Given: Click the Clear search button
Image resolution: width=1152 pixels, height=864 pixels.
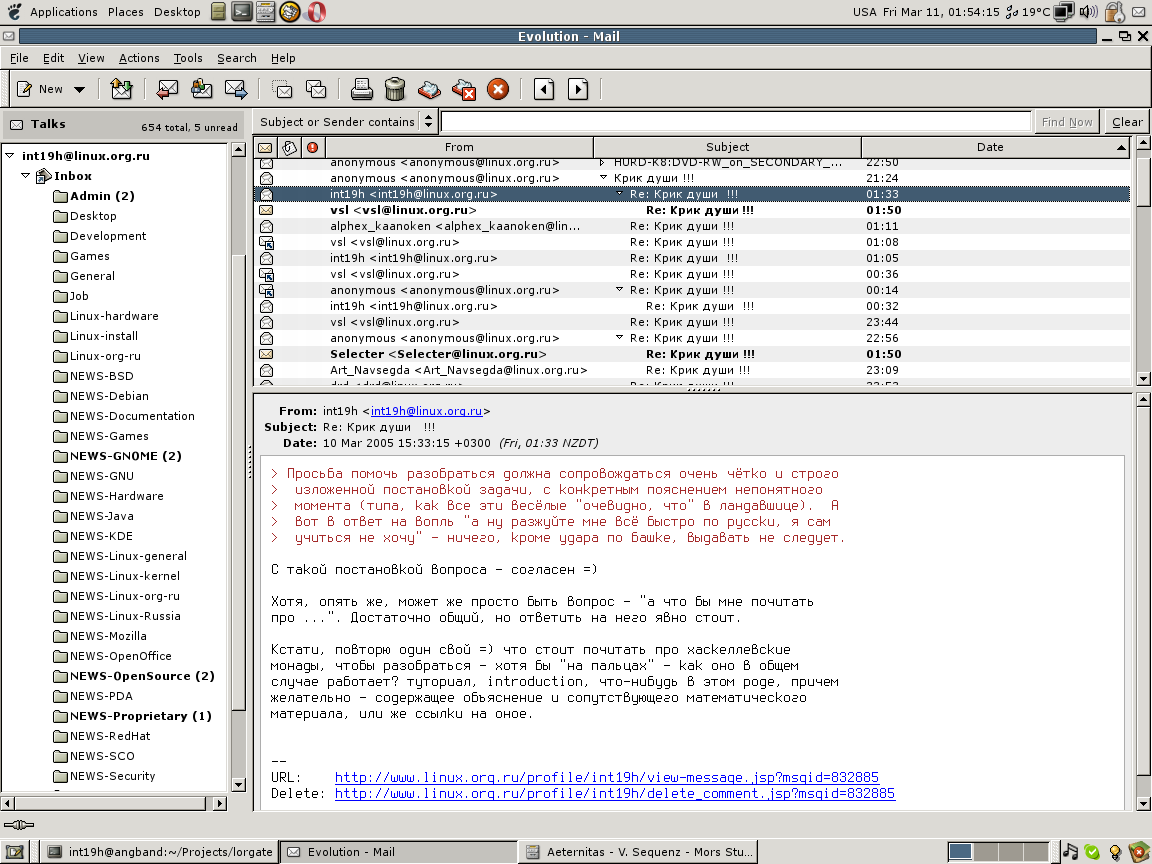Looking at the screenshot, I should point(1127,122).
